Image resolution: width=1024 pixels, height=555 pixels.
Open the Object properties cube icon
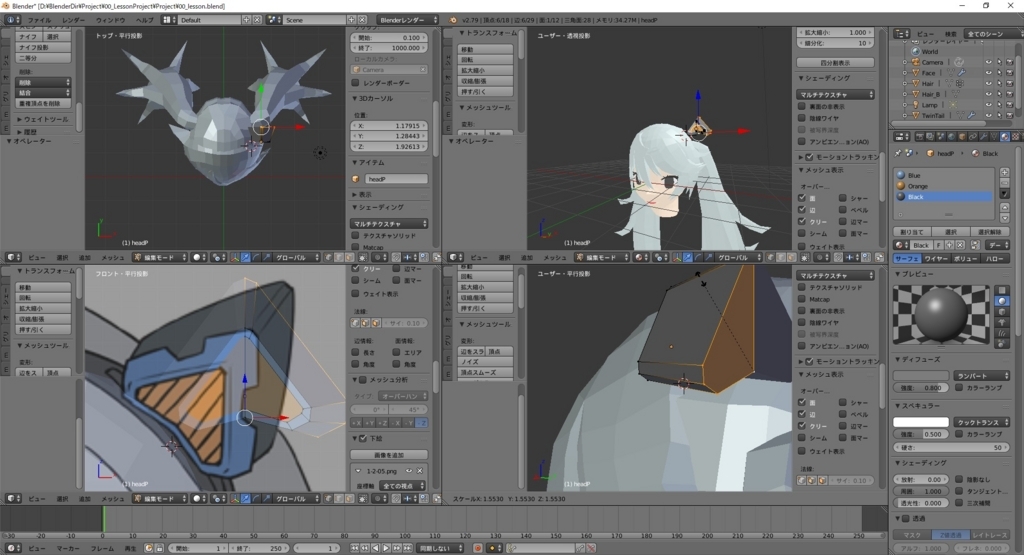tap(962, 136)
